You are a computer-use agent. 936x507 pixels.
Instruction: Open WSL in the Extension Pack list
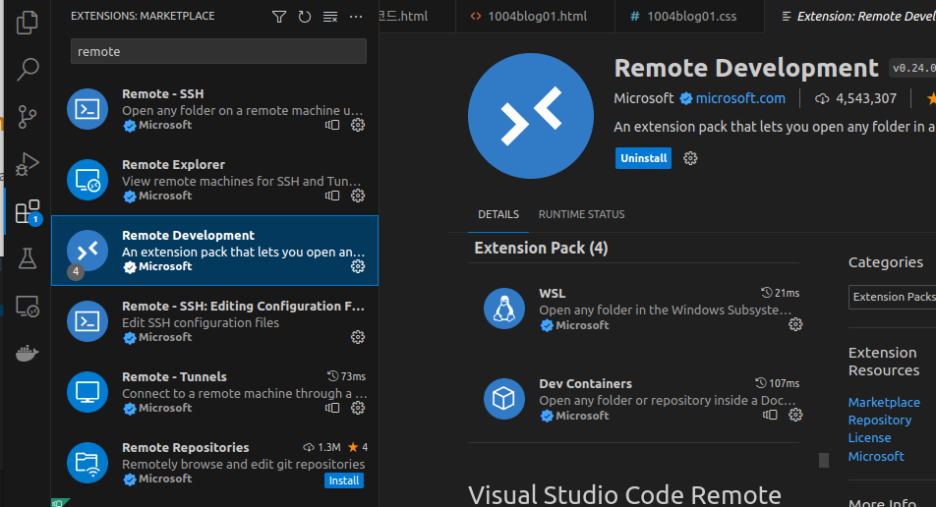[x=635, y=309]
